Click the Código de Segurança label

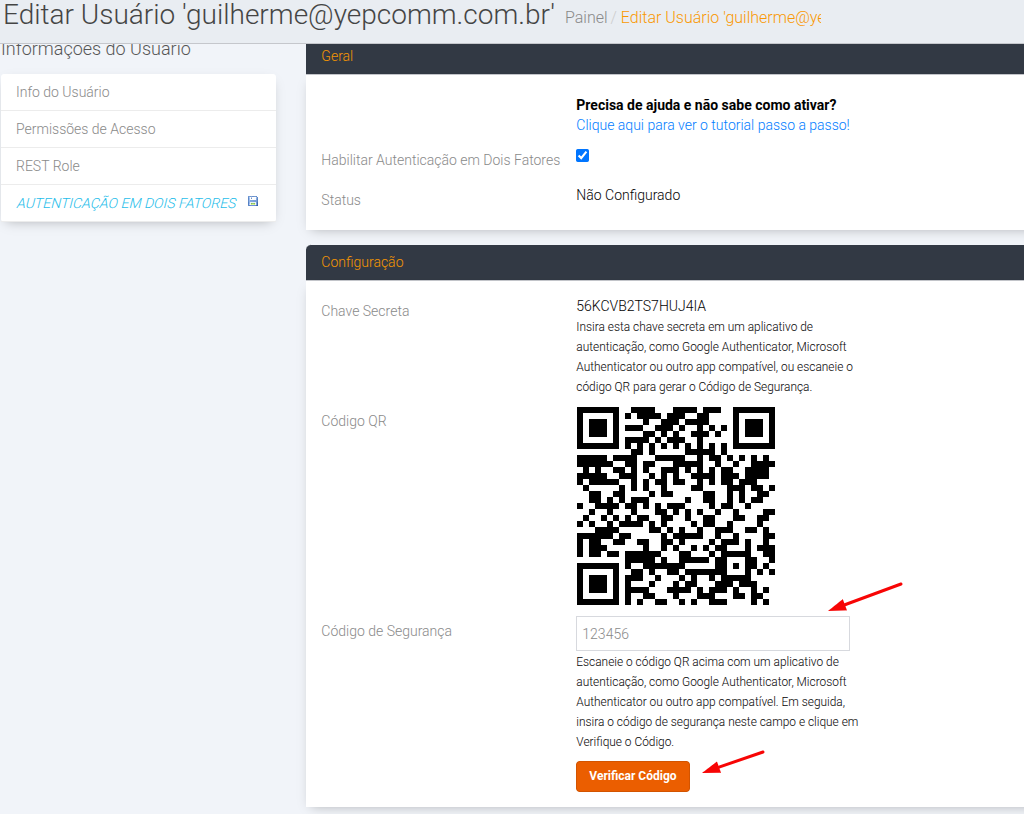click(387, 631)
